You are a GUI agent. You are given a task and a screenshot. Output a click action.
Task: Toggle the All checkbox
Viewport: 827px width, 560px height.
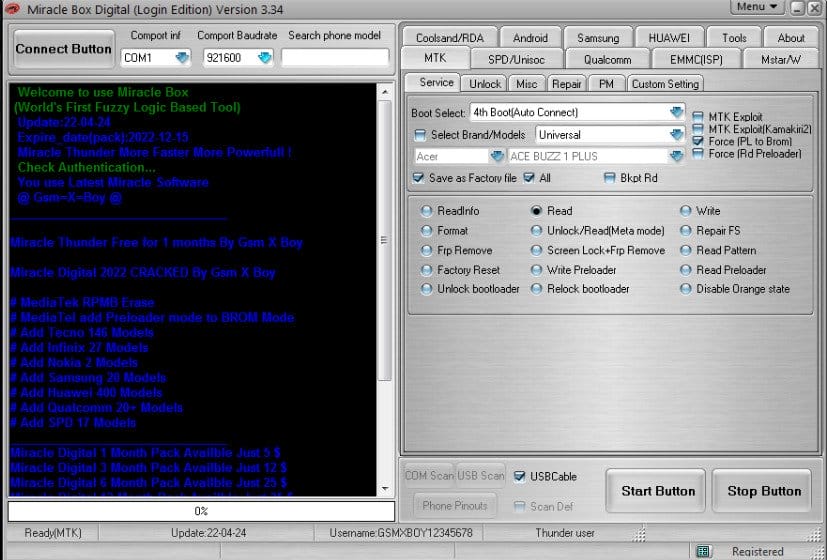pyautogui.click(x=529, y=178)
